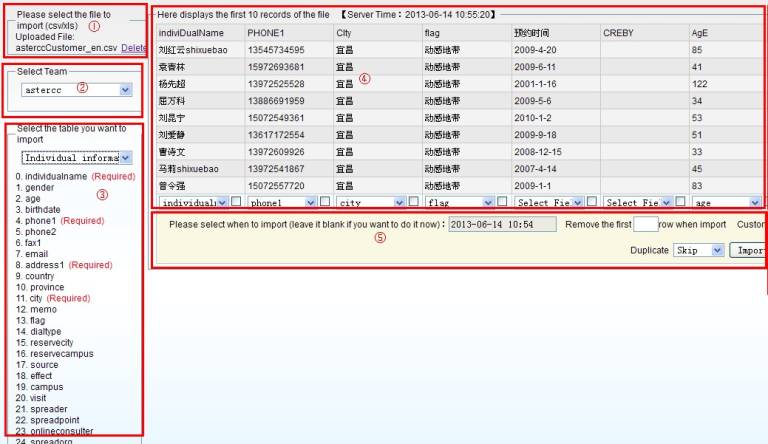Click the uploaded file name asterccCustomer_en.csv
This screenshot has height=444, width=768.
coord(66,48)
